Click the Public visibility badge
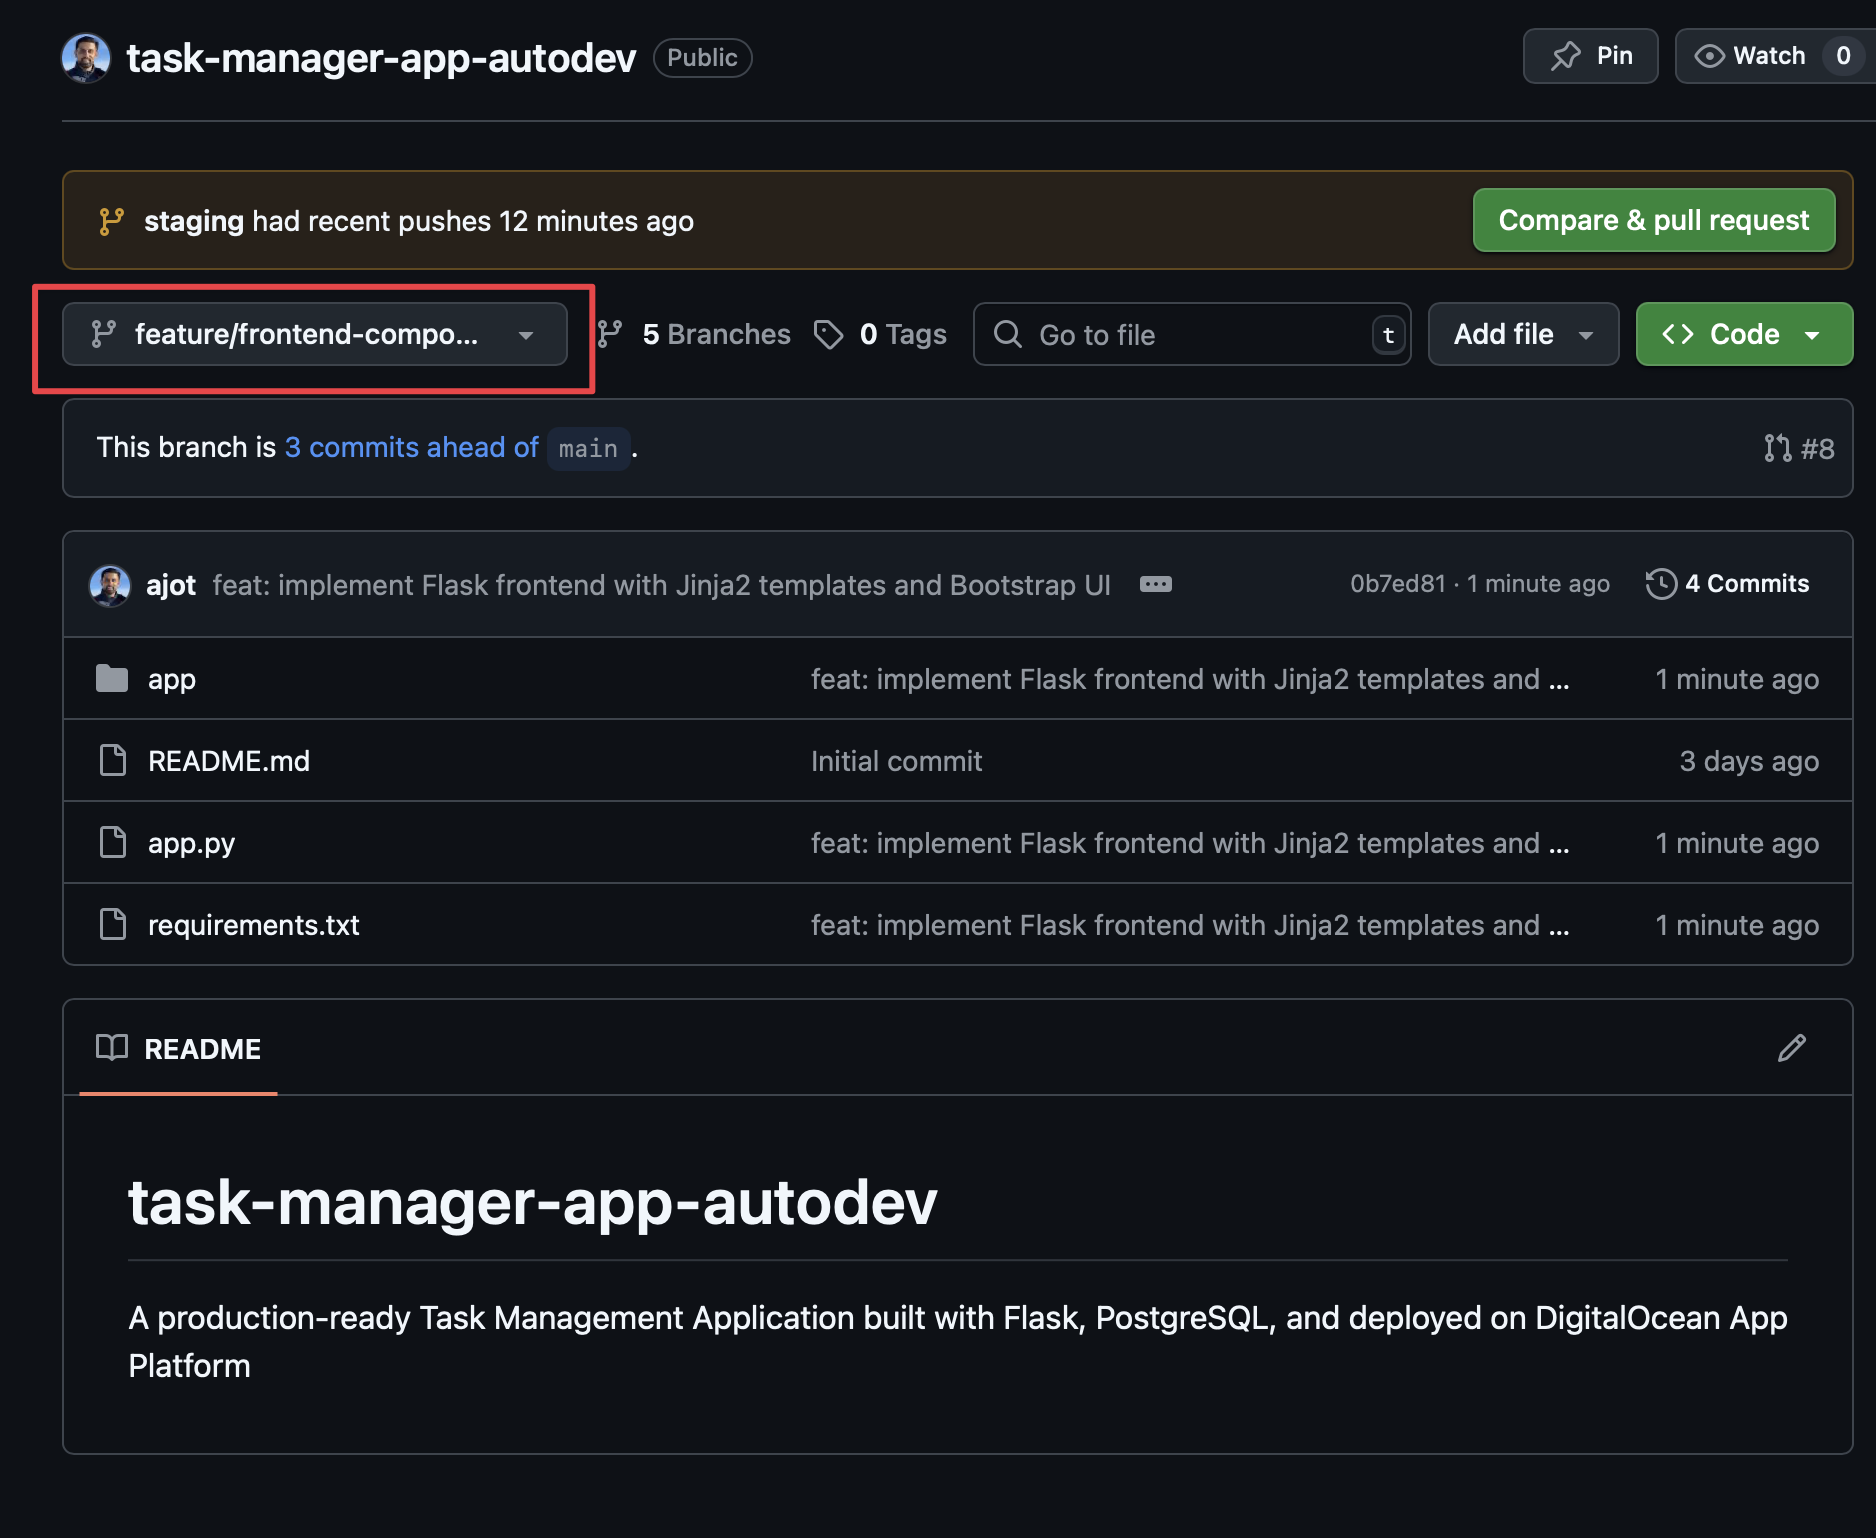The height and width of the screenshot is (1538, 1876). tap(702, 58)
